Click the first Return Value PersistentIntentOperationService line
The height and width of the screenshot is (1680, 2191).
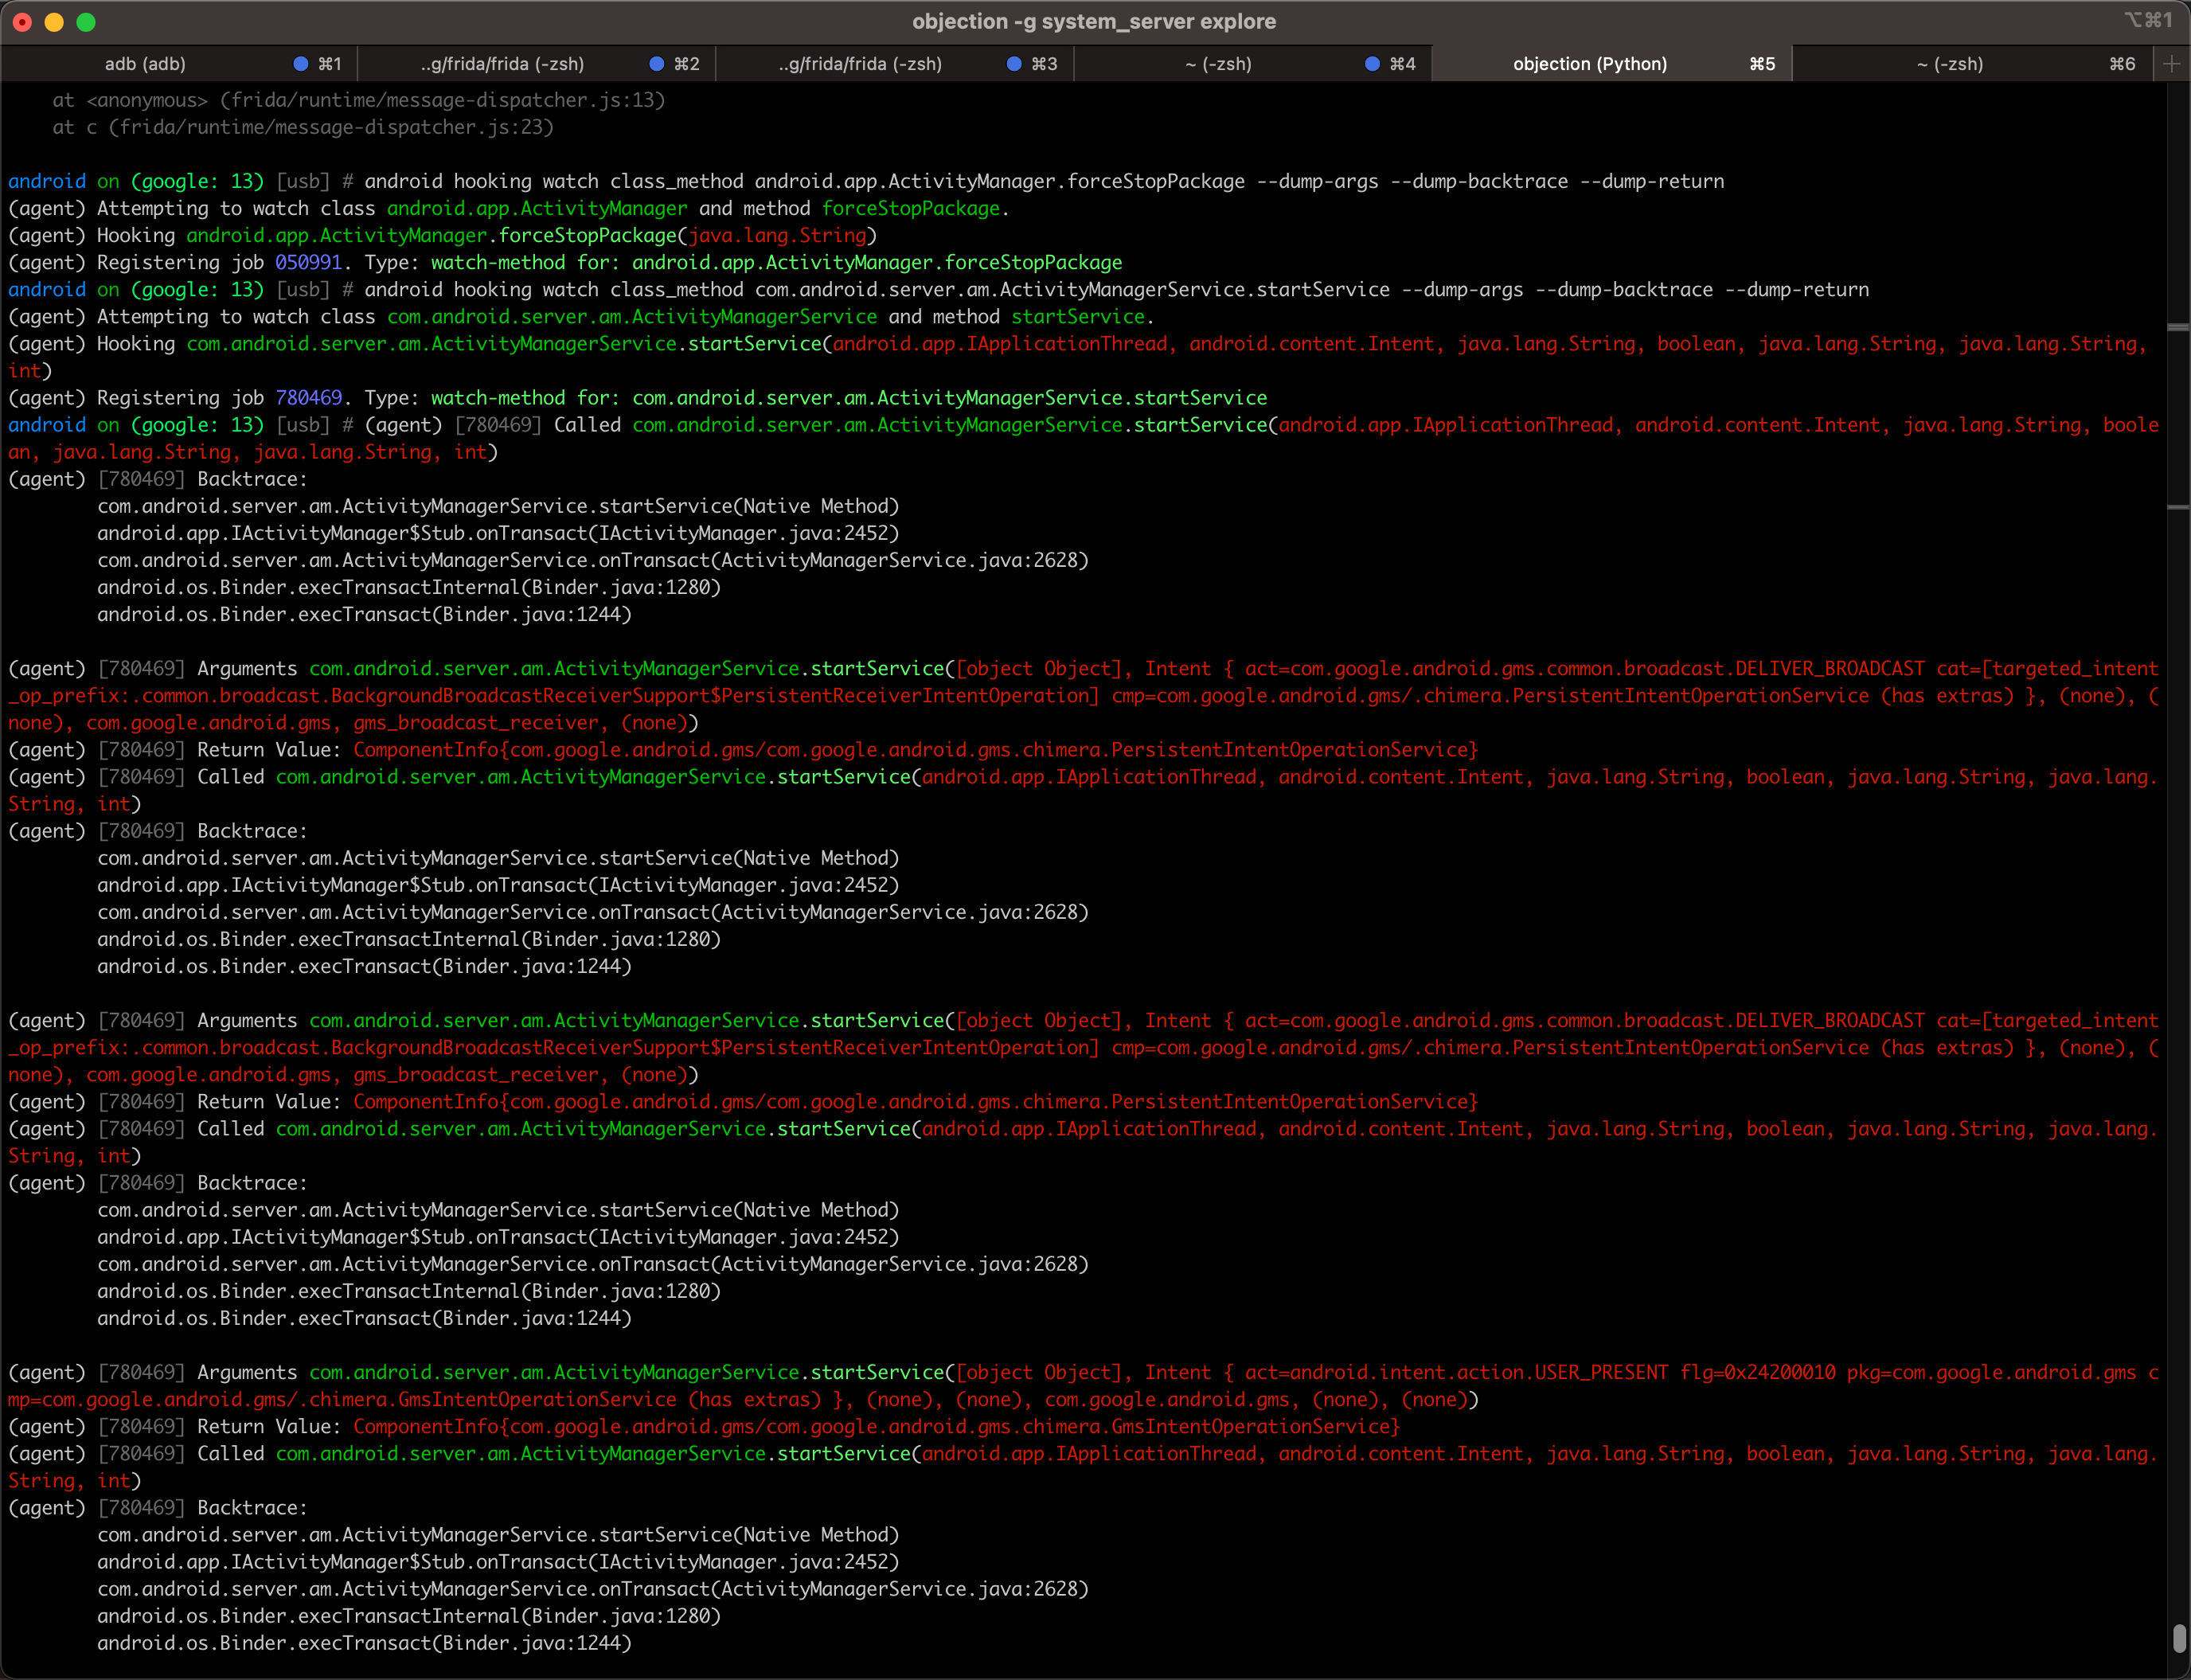743,750
